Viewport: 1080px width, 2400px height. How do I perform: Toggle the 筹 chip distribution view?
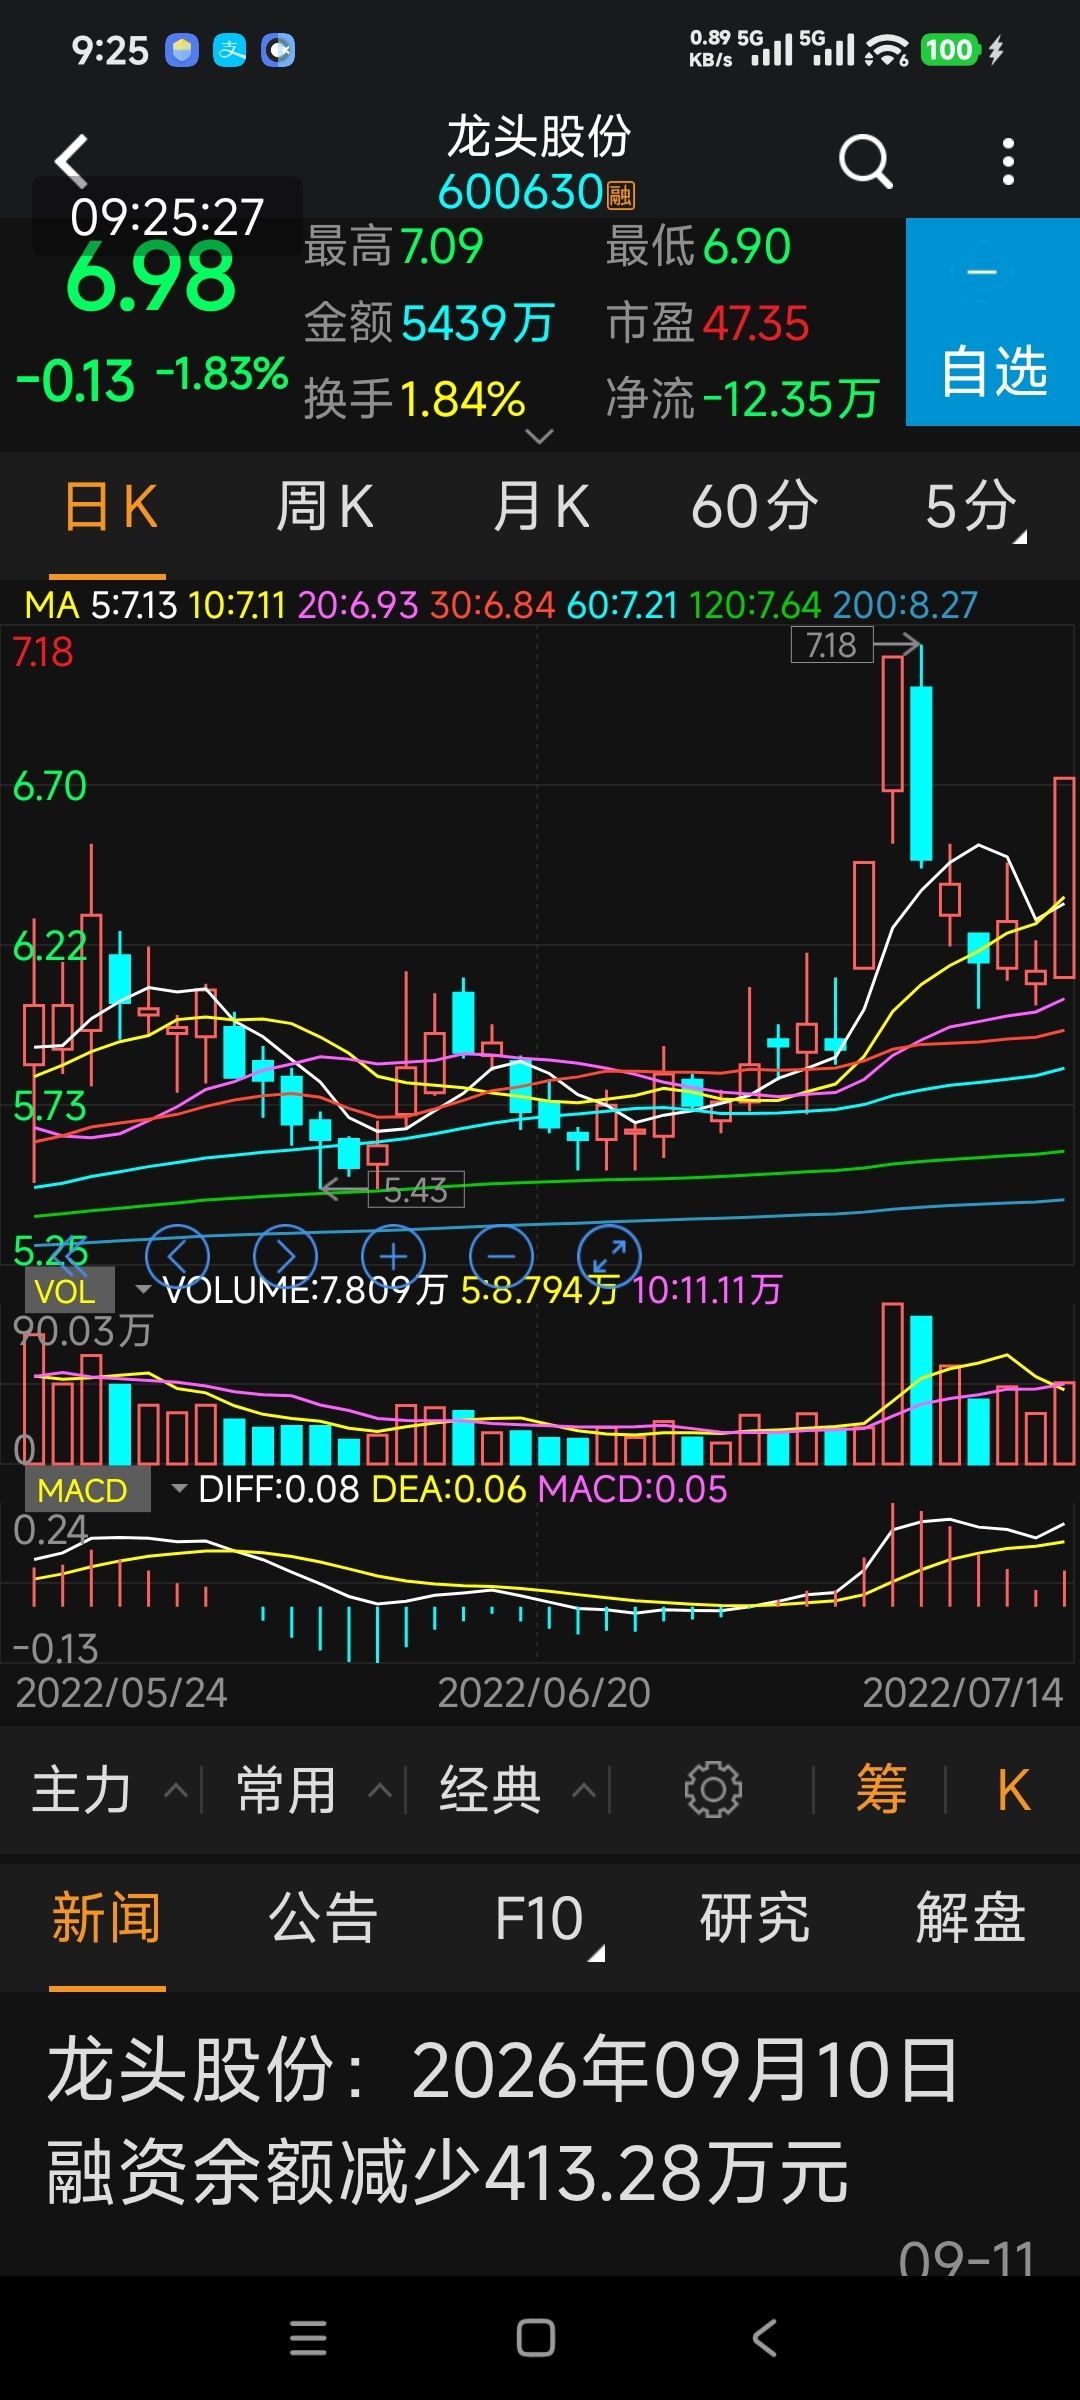(881, 1789)
